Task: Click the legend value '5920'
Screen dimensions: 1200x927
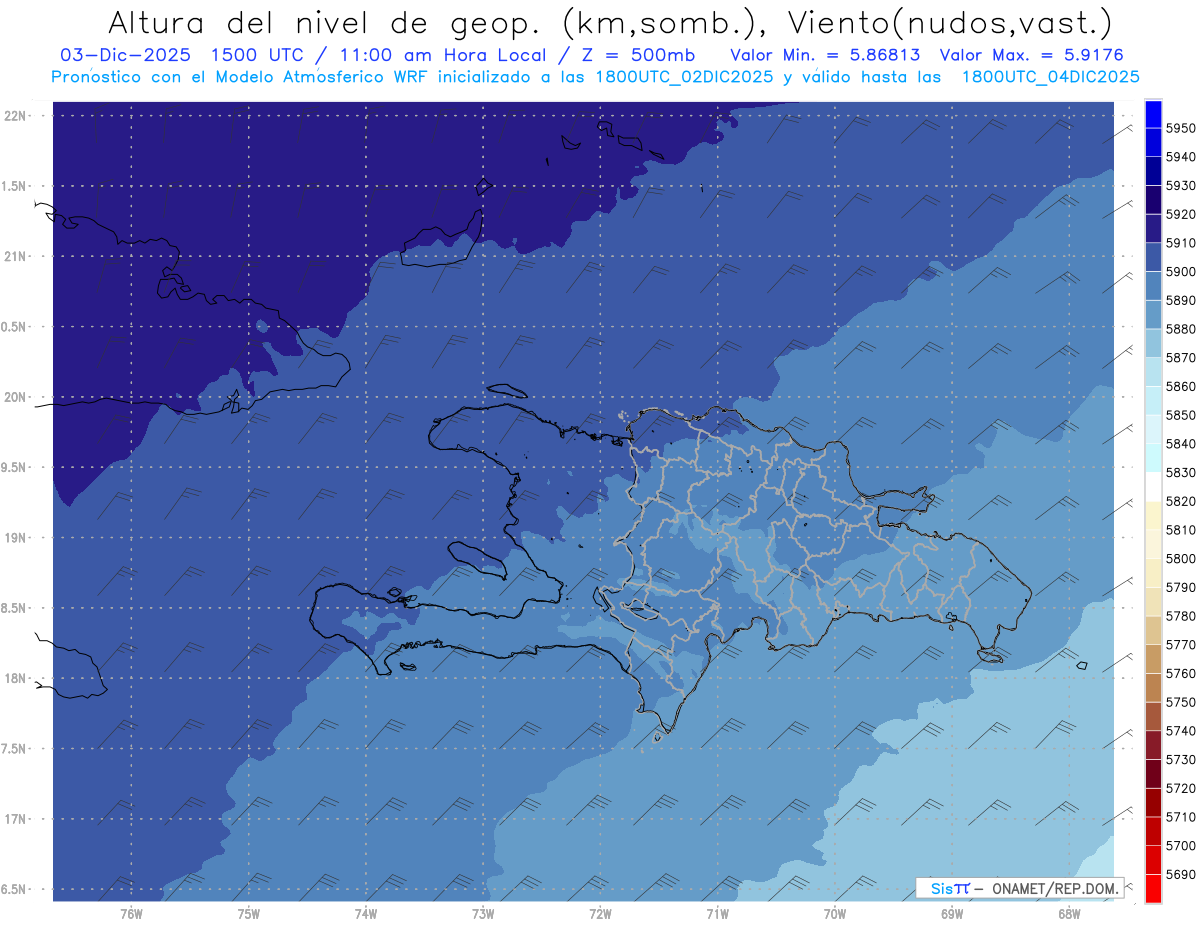Action: 1181,214
